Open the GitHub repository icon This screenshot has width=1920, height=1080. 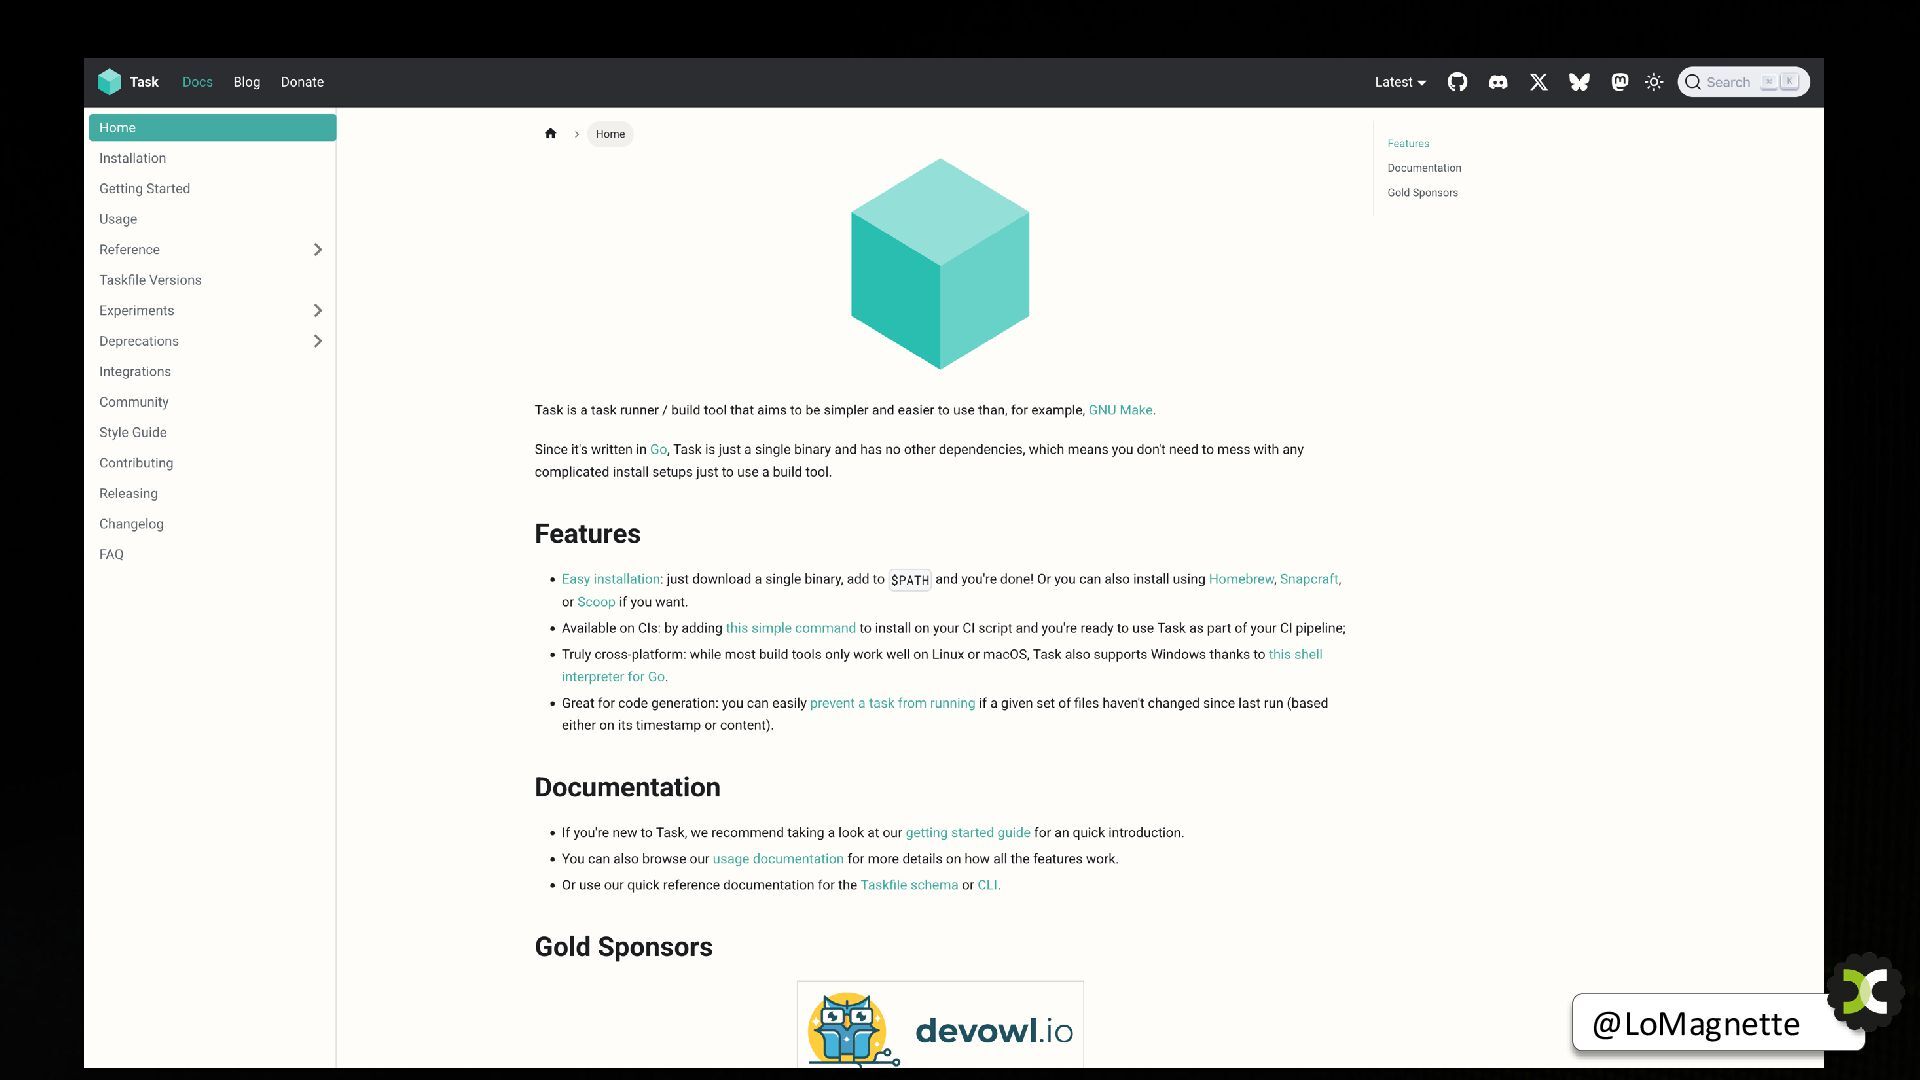[x=1457, y=82]
